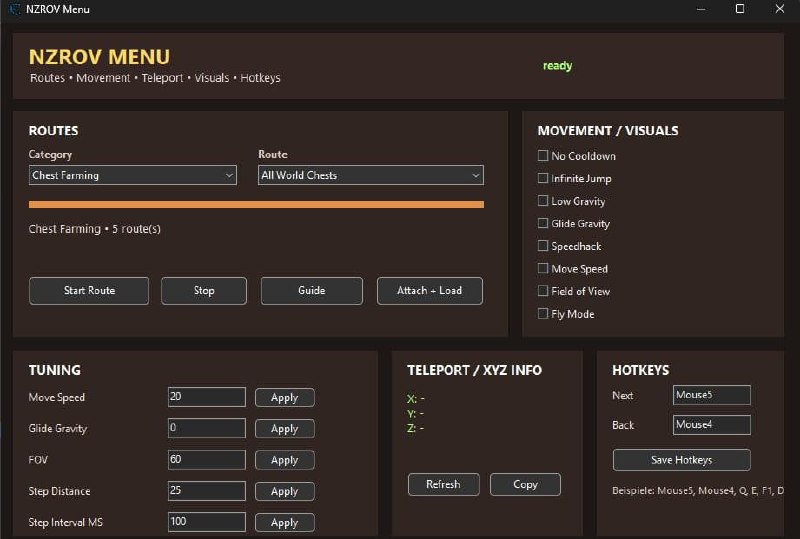Click the FOV input containing 60
Image resolution: width=800 pixels, height=539 pixels.
[x=207, y=459]
